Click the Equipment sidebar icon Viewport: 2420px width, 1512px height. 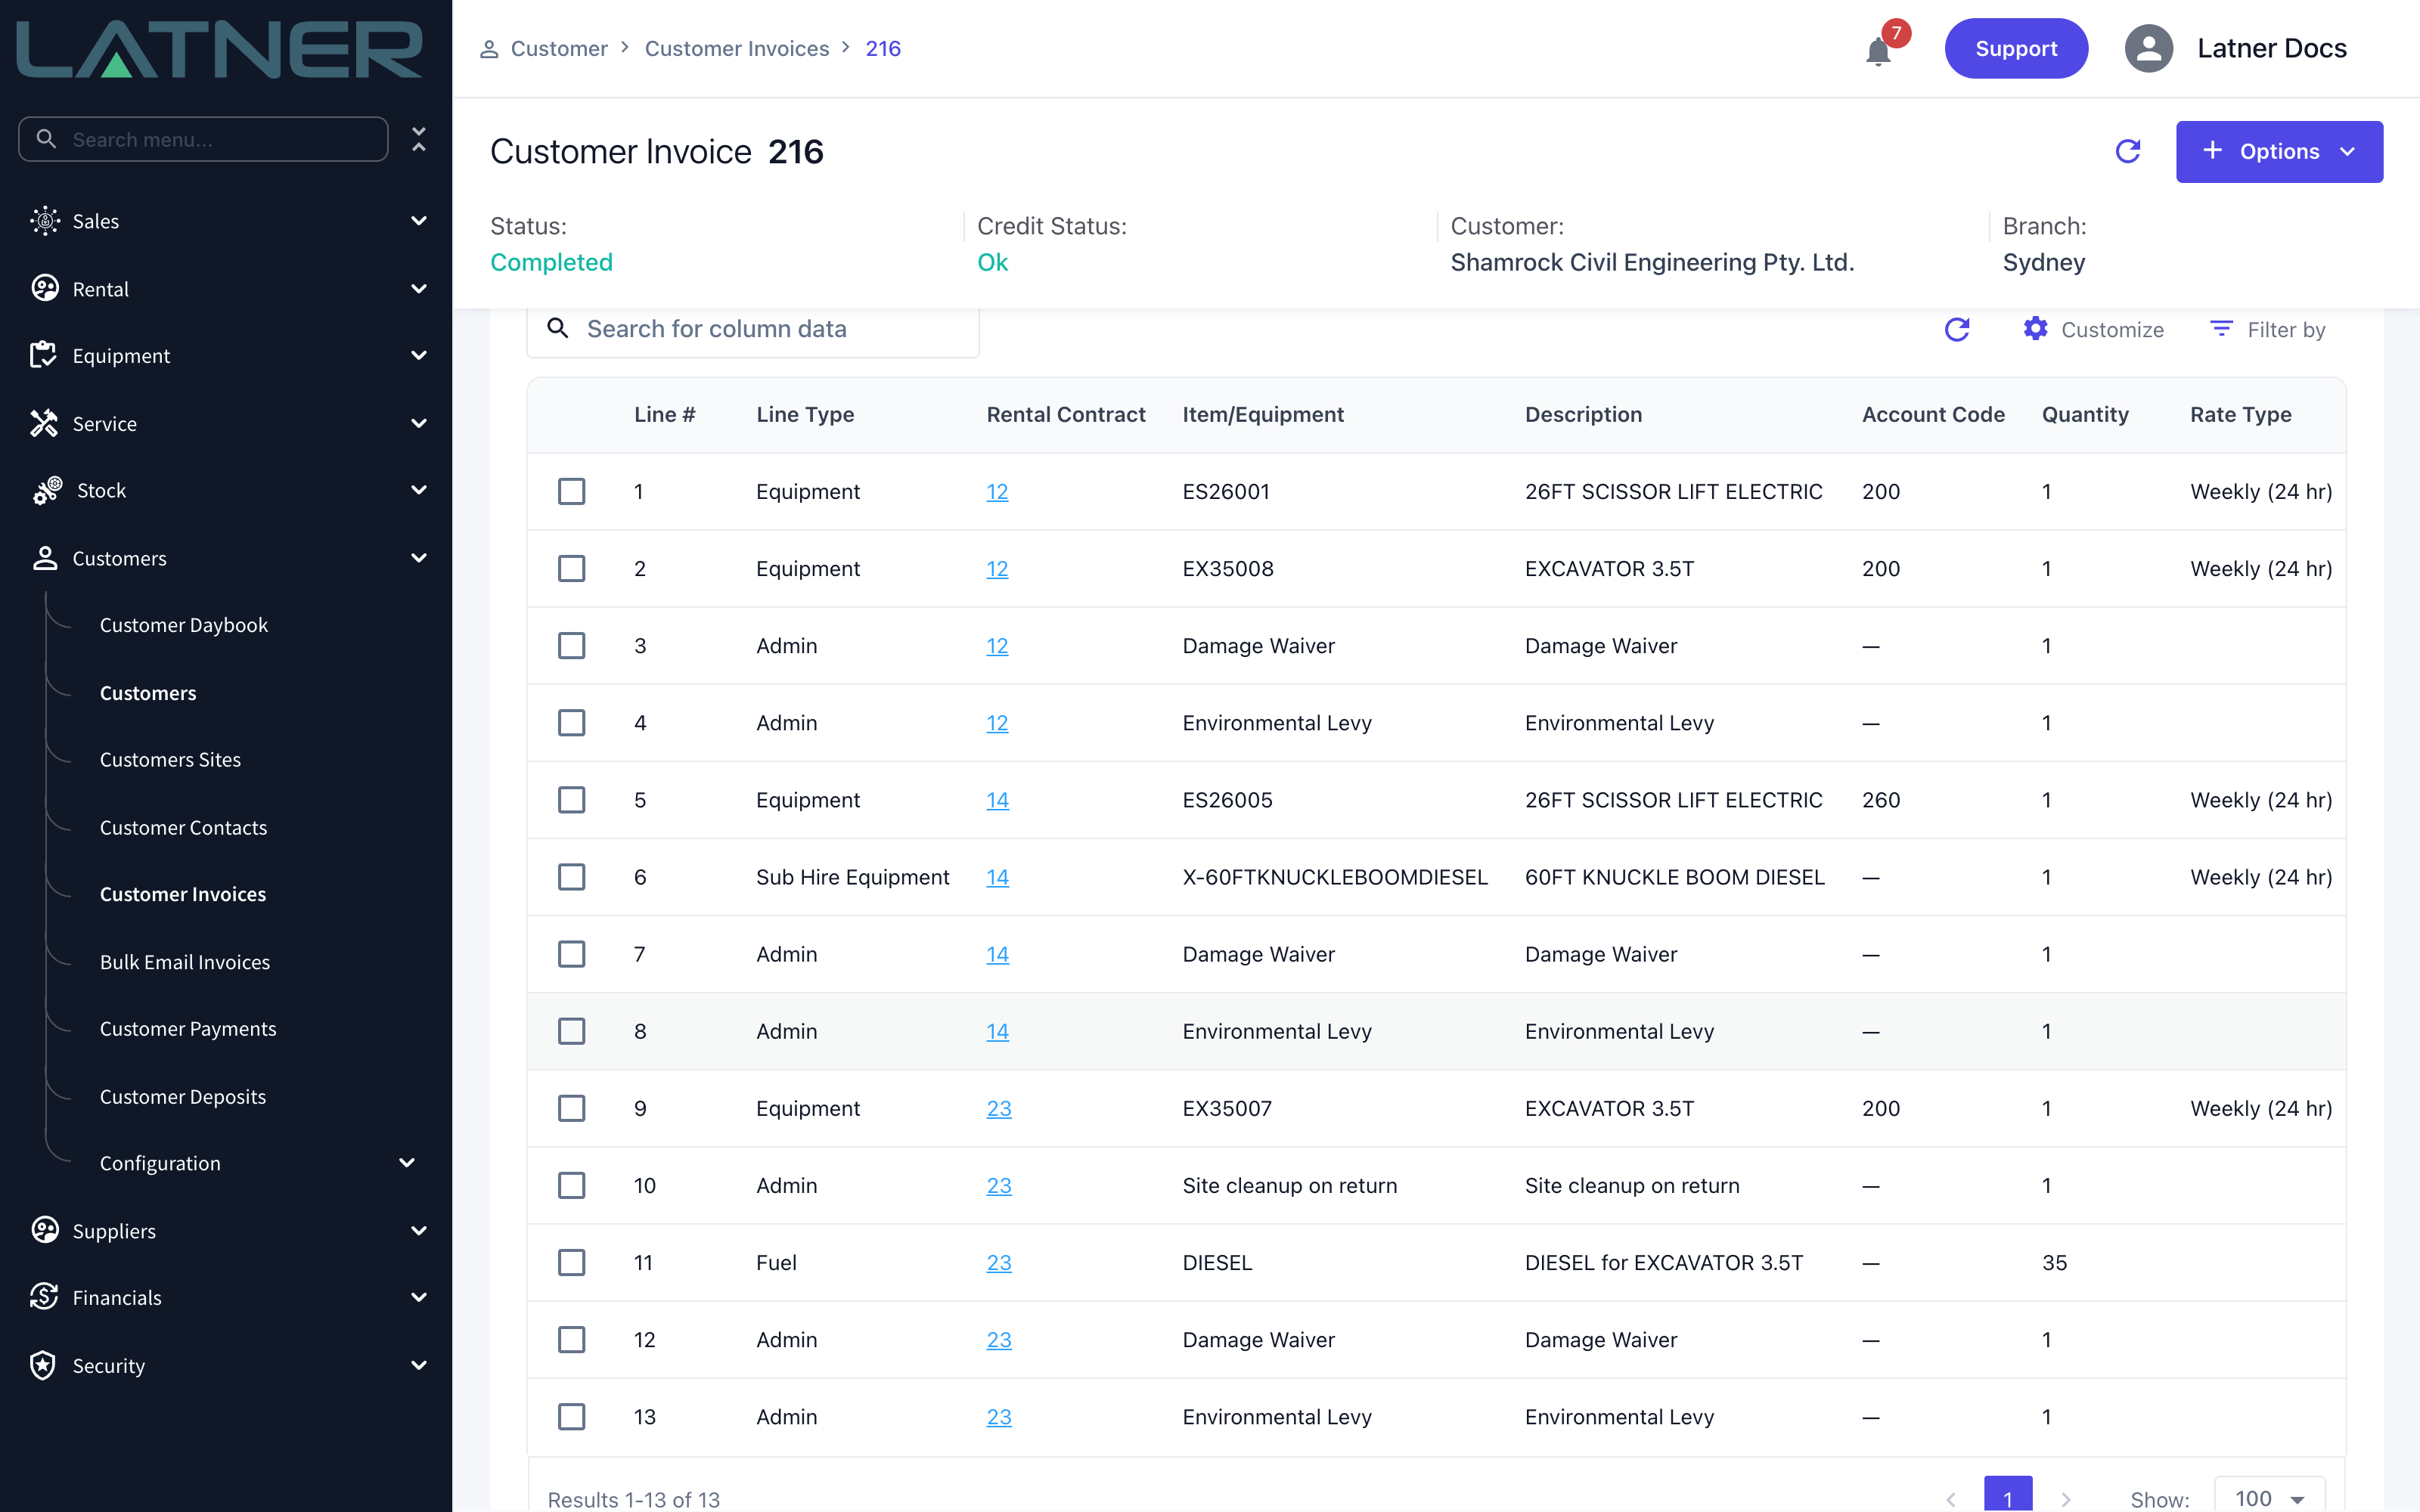[x=43, y=354]
